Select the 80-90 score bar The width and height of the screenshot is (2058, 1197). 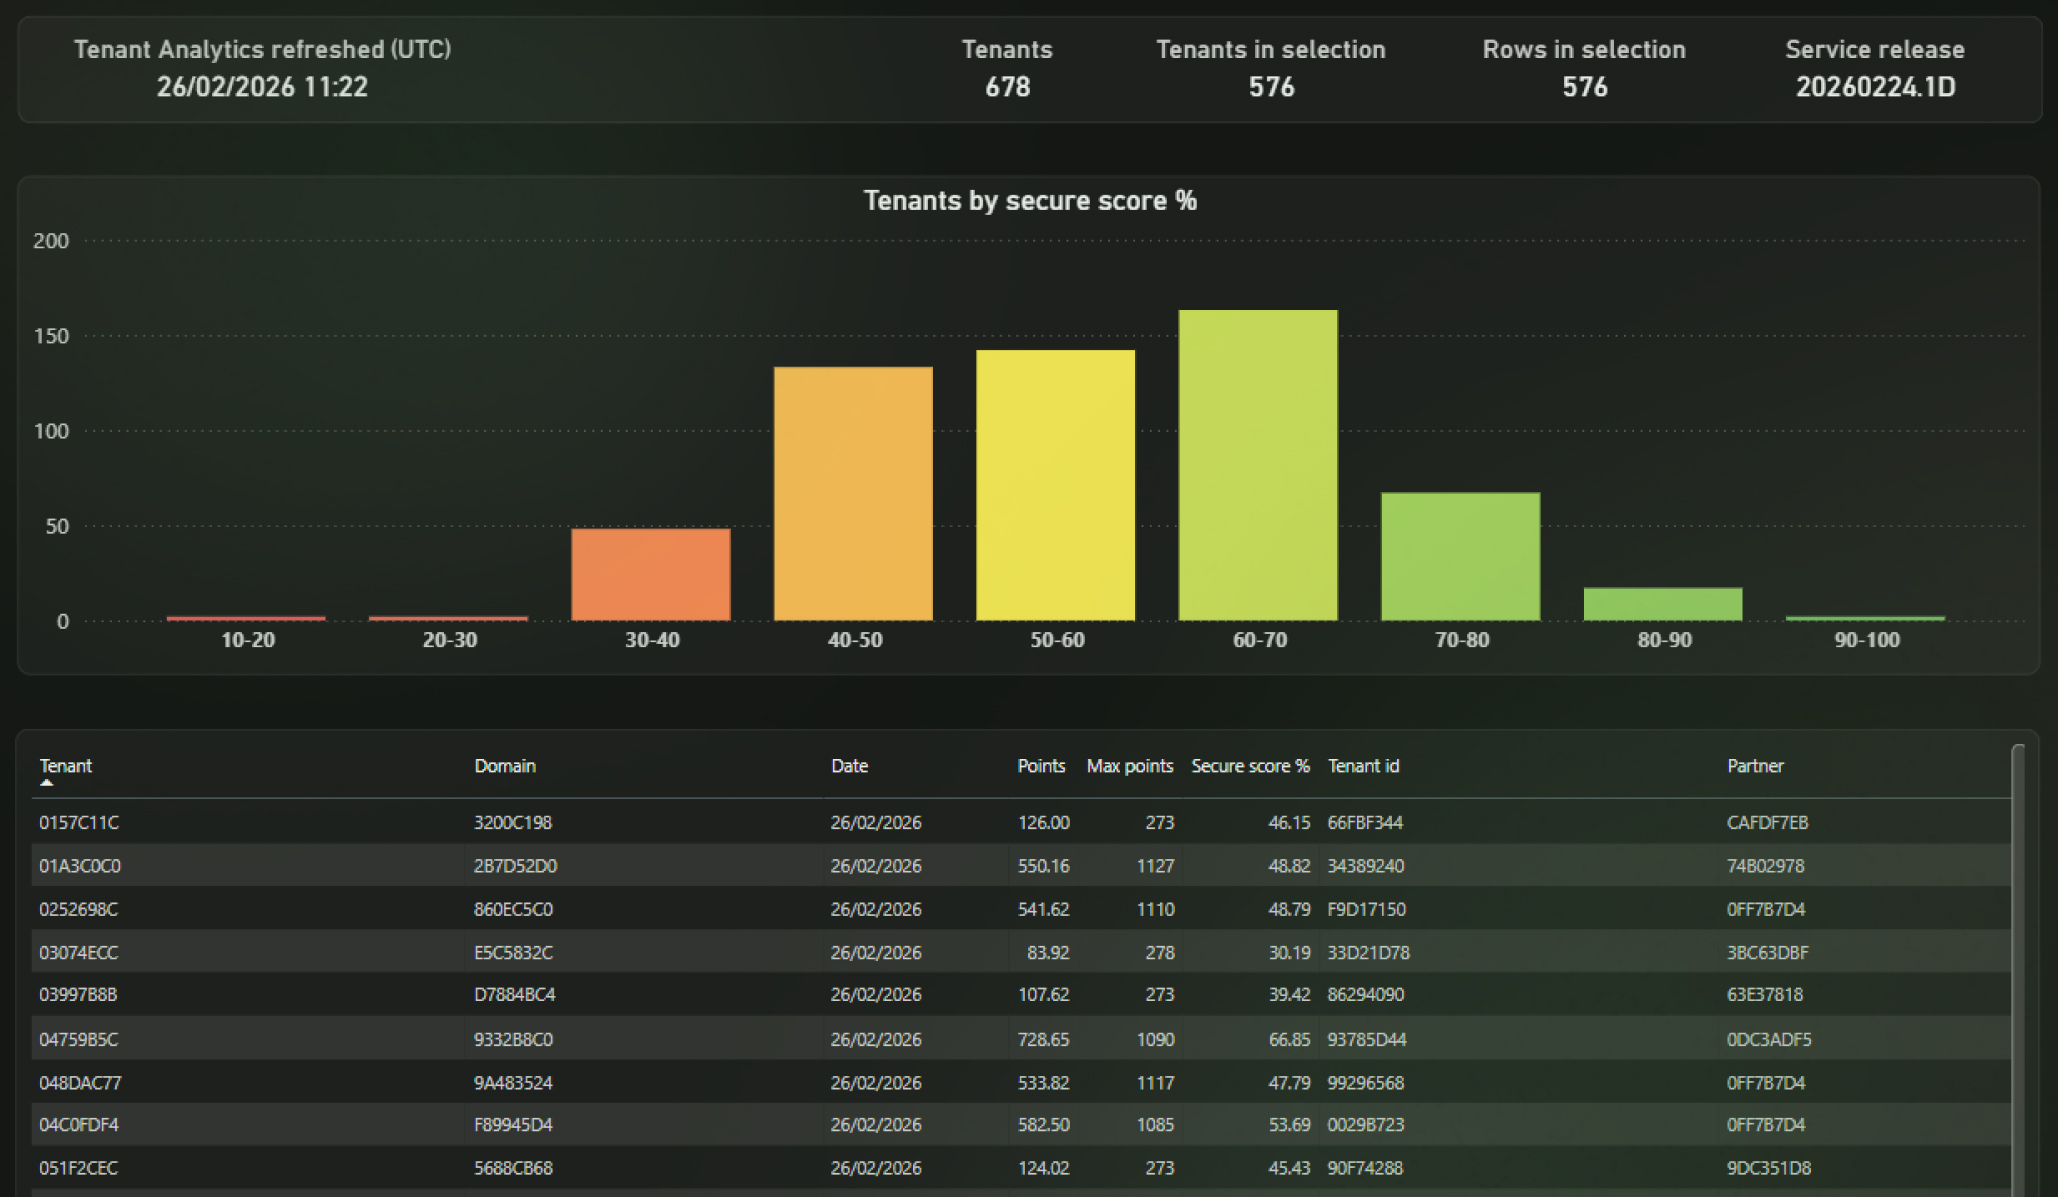1663,604
